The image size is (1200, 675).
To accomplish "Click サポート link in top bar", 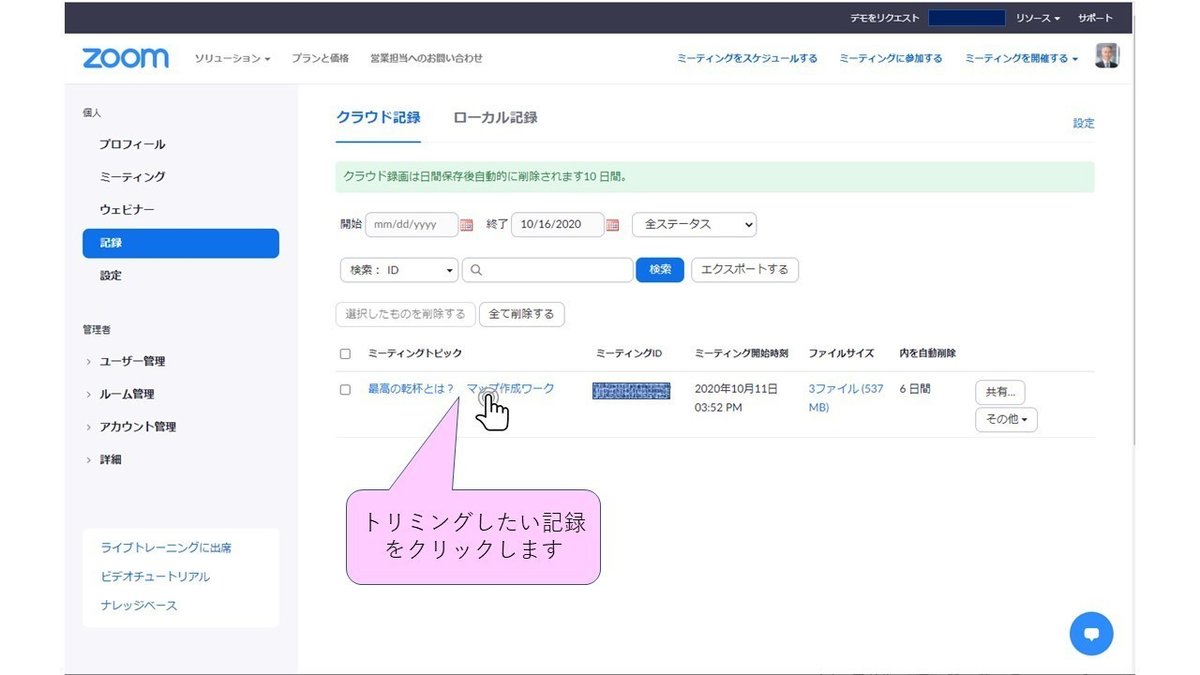I will pos(1095,19).
